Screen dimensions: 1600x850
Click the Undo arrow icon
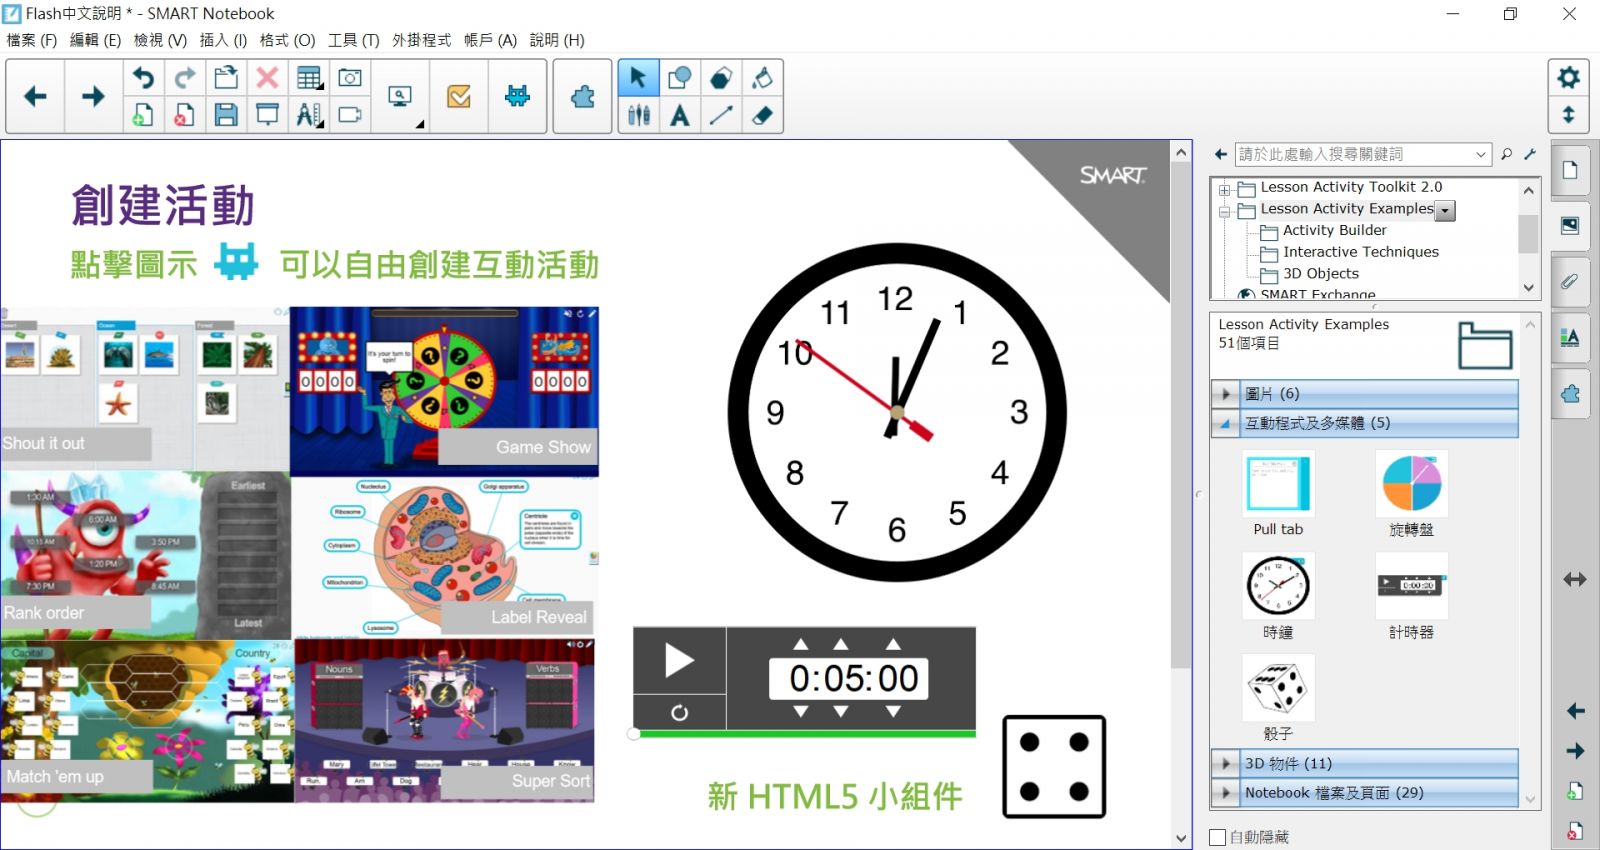point(143,78)
